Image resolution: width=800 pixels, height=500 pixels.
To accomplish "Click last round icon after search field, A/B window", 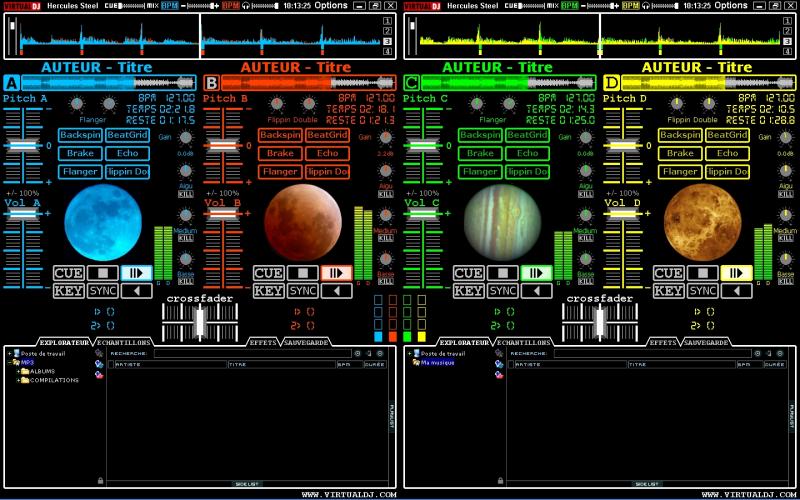I will pyautogui.click(x=380, y=353).
